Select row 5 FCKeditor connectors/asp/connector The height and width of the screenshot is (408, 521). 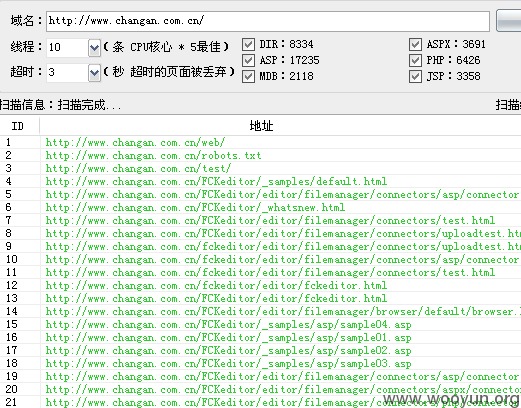(260, 194)
